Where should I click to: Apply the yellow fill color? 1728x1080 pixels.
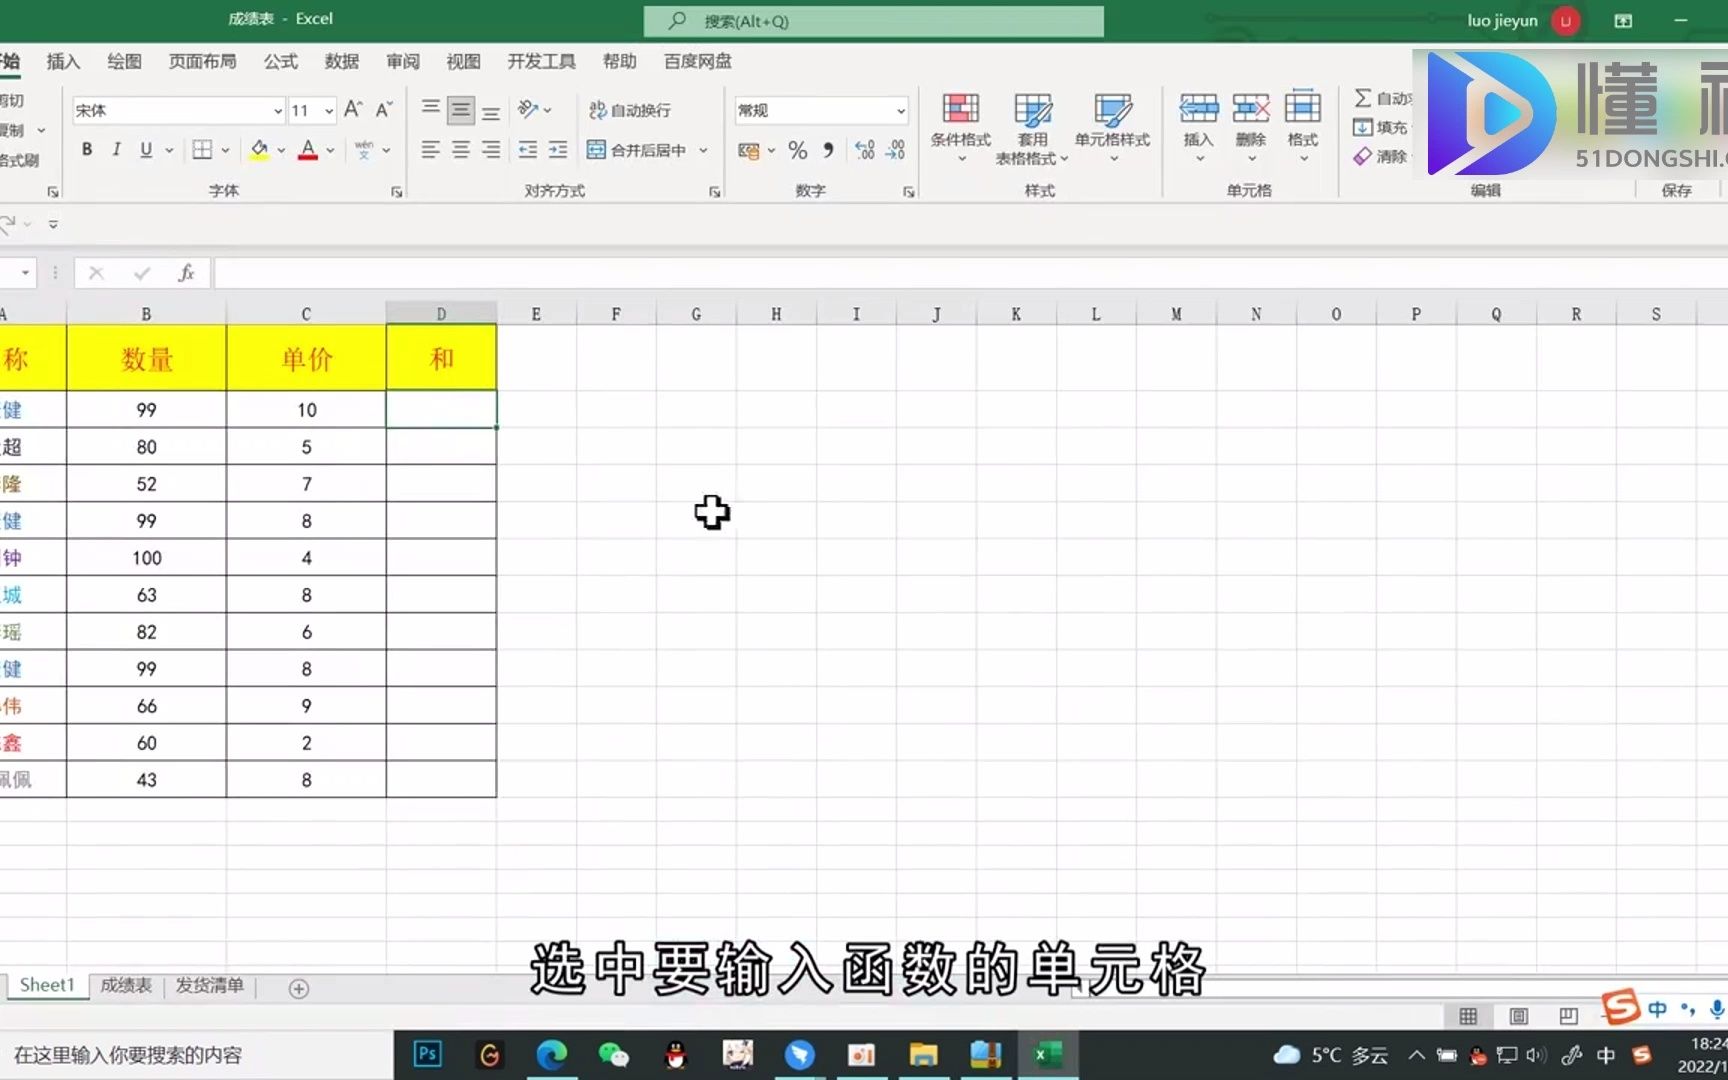pyautogui.click(x=259, y=150)
